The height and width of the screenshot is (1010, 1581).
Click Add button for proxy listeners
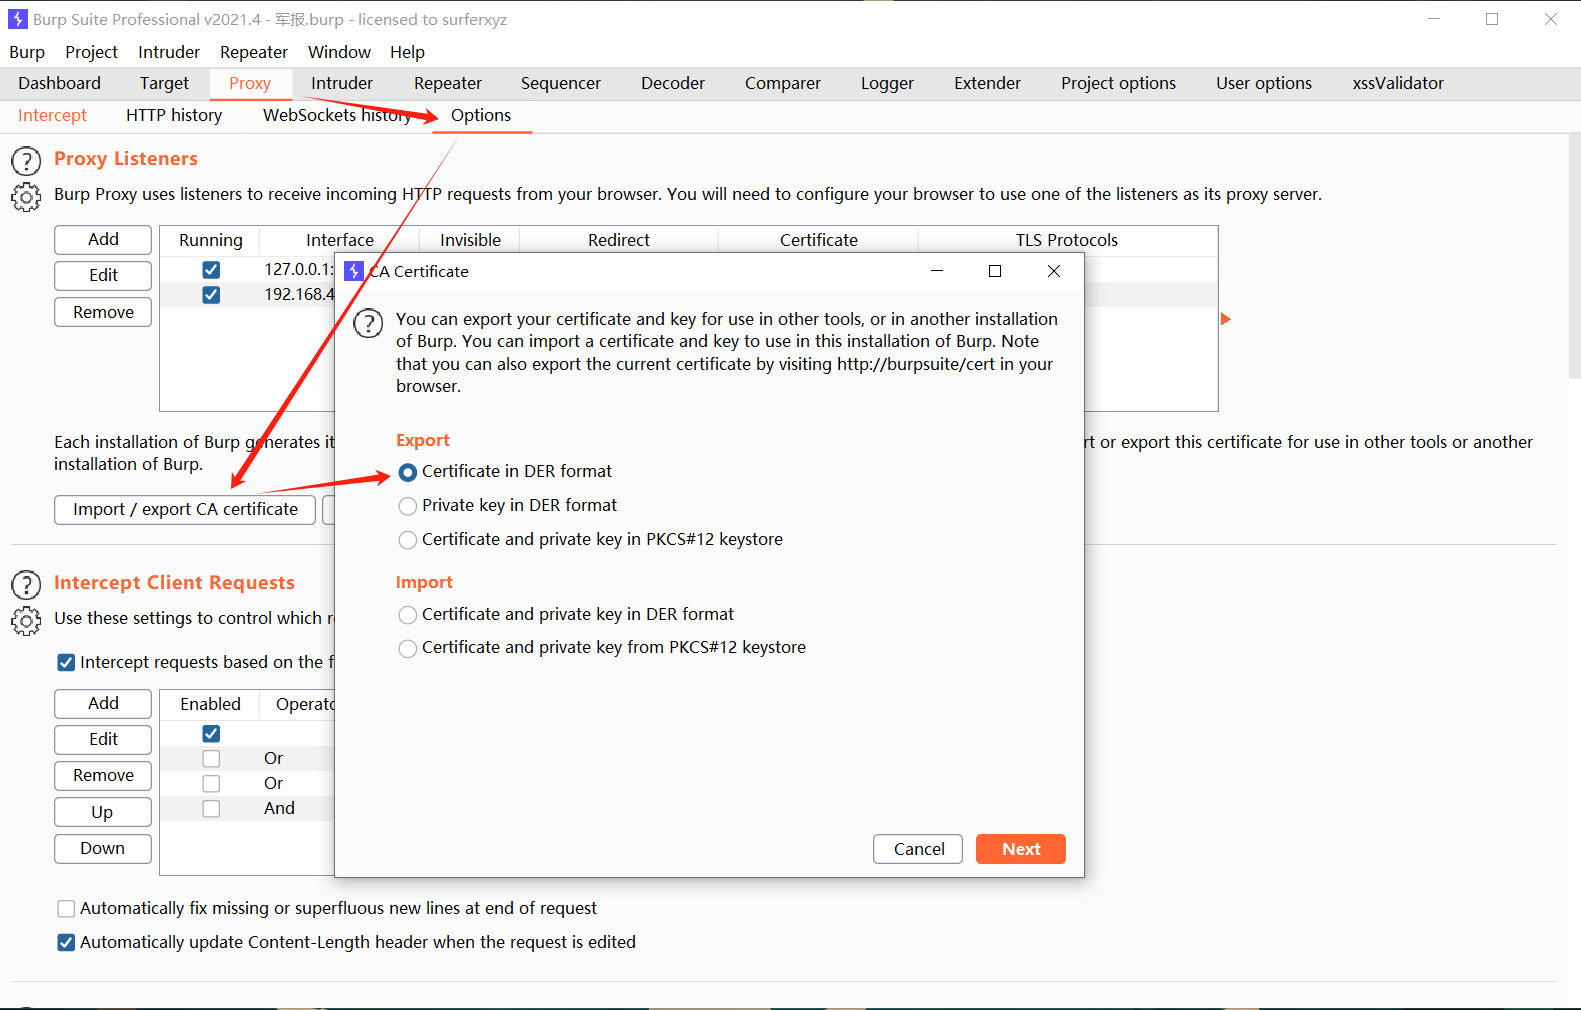coord(103,239)
